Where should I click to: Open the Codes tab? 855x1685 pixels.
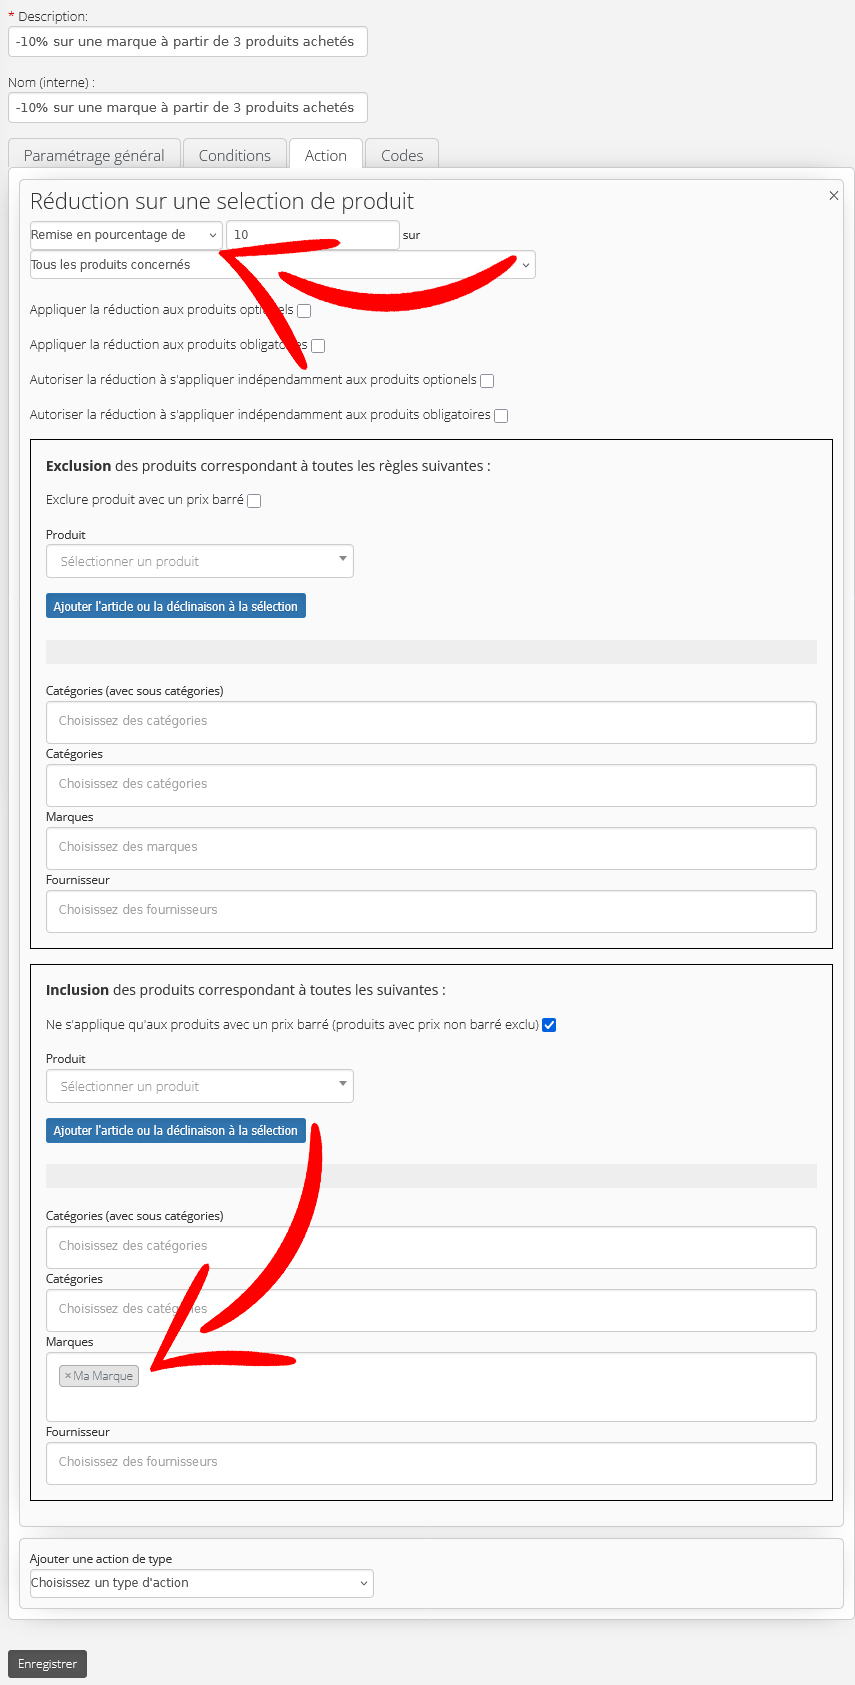(x=402, y=155)
